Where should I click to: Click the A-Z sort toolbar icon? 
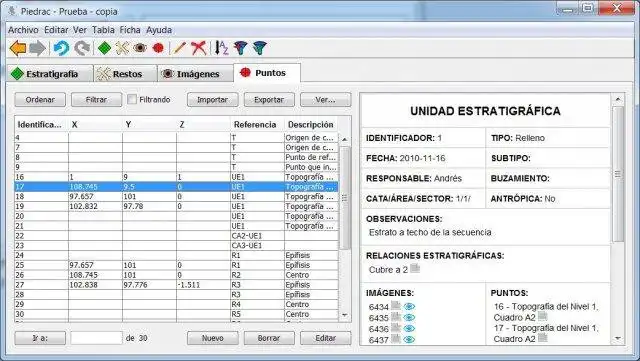click(222, 48)
